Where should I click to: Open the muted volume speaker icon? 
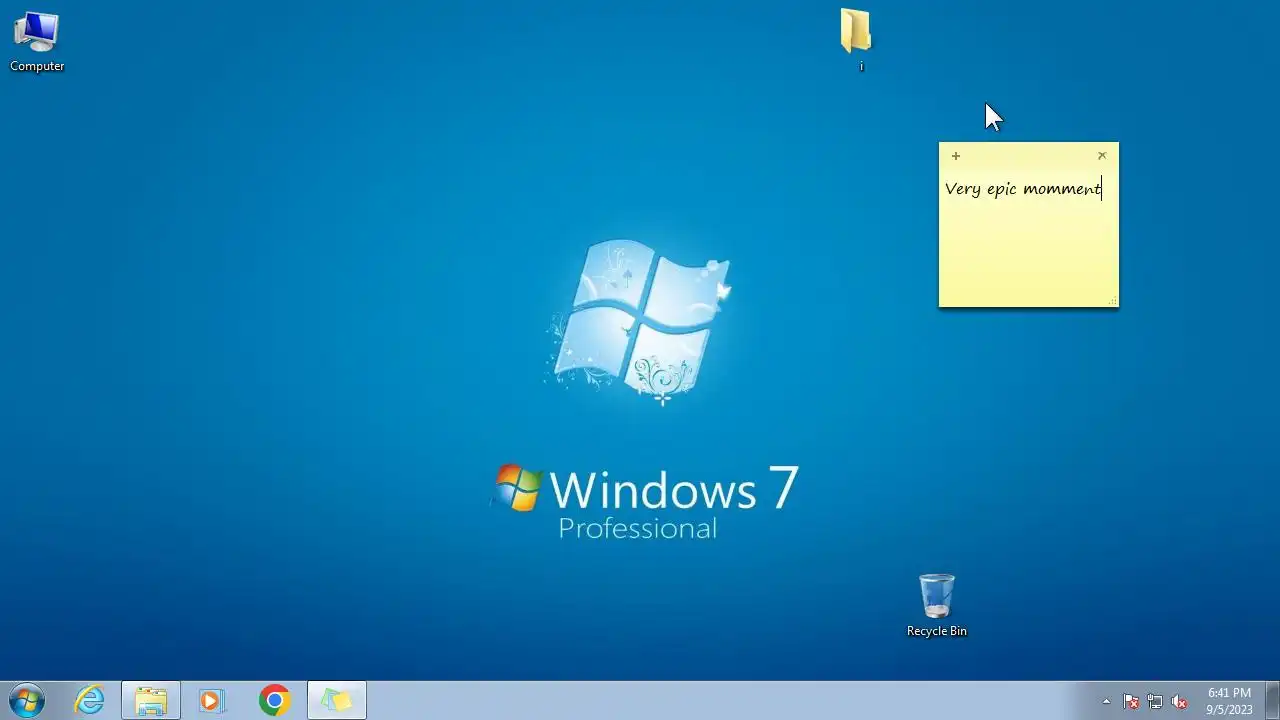tap(1179, 701)
